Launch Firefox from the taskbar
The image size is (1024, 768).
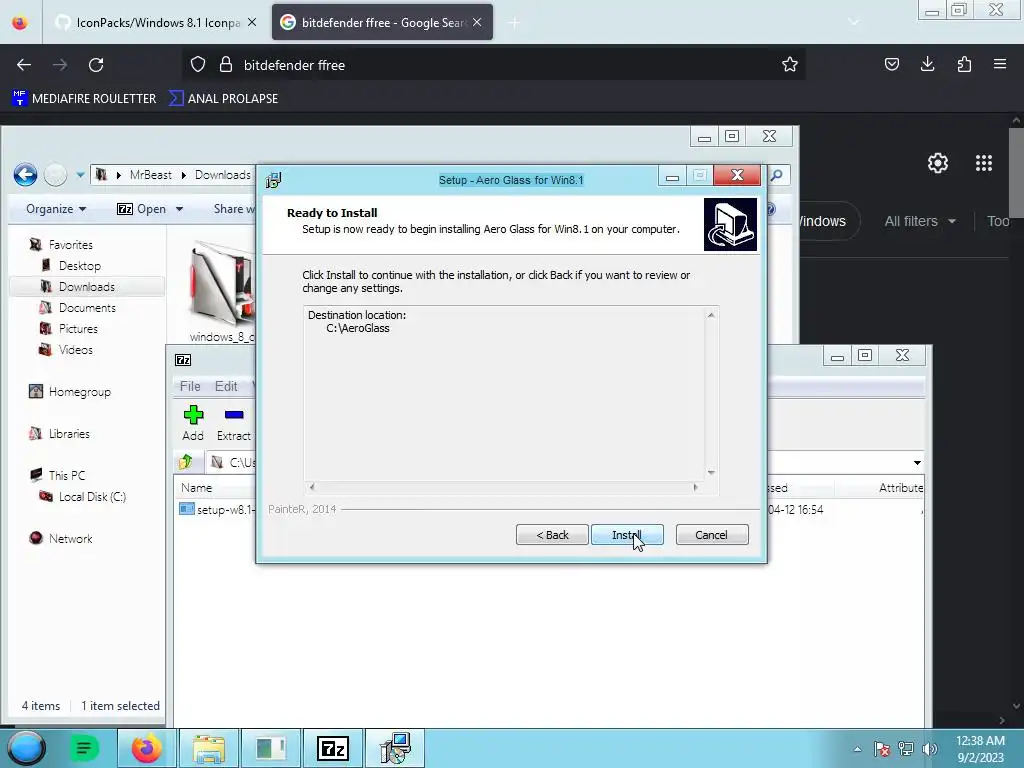[x=146, y=748]
